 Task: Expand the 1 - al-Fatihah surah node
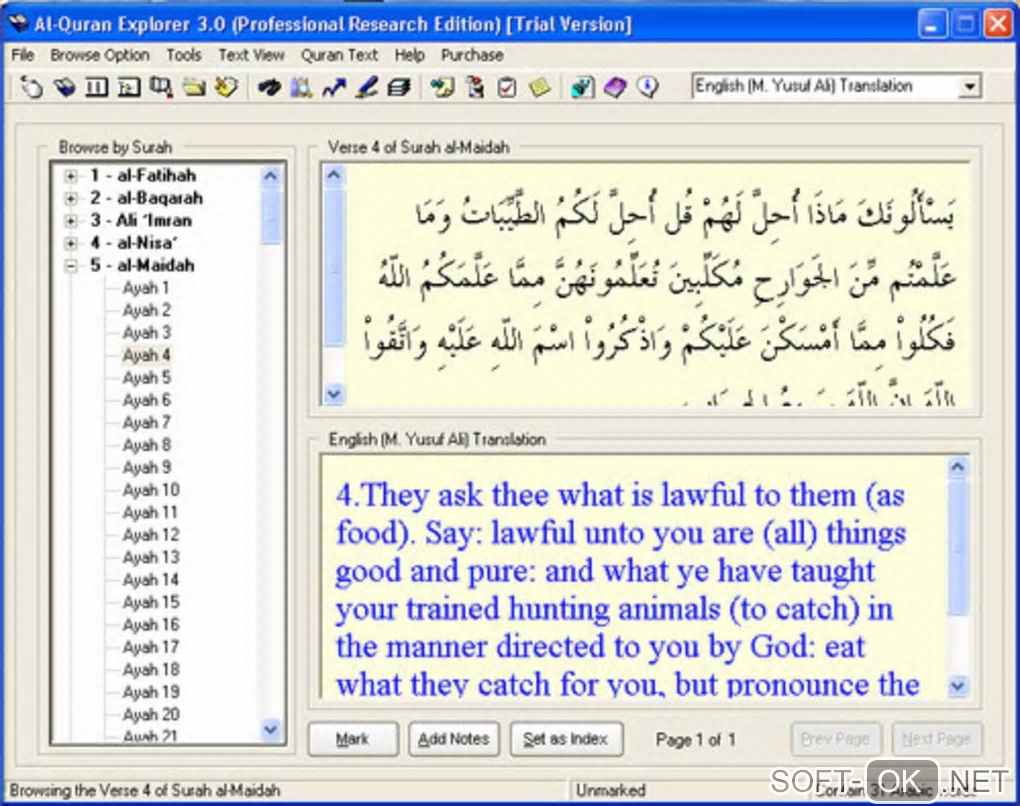point(71,176)
